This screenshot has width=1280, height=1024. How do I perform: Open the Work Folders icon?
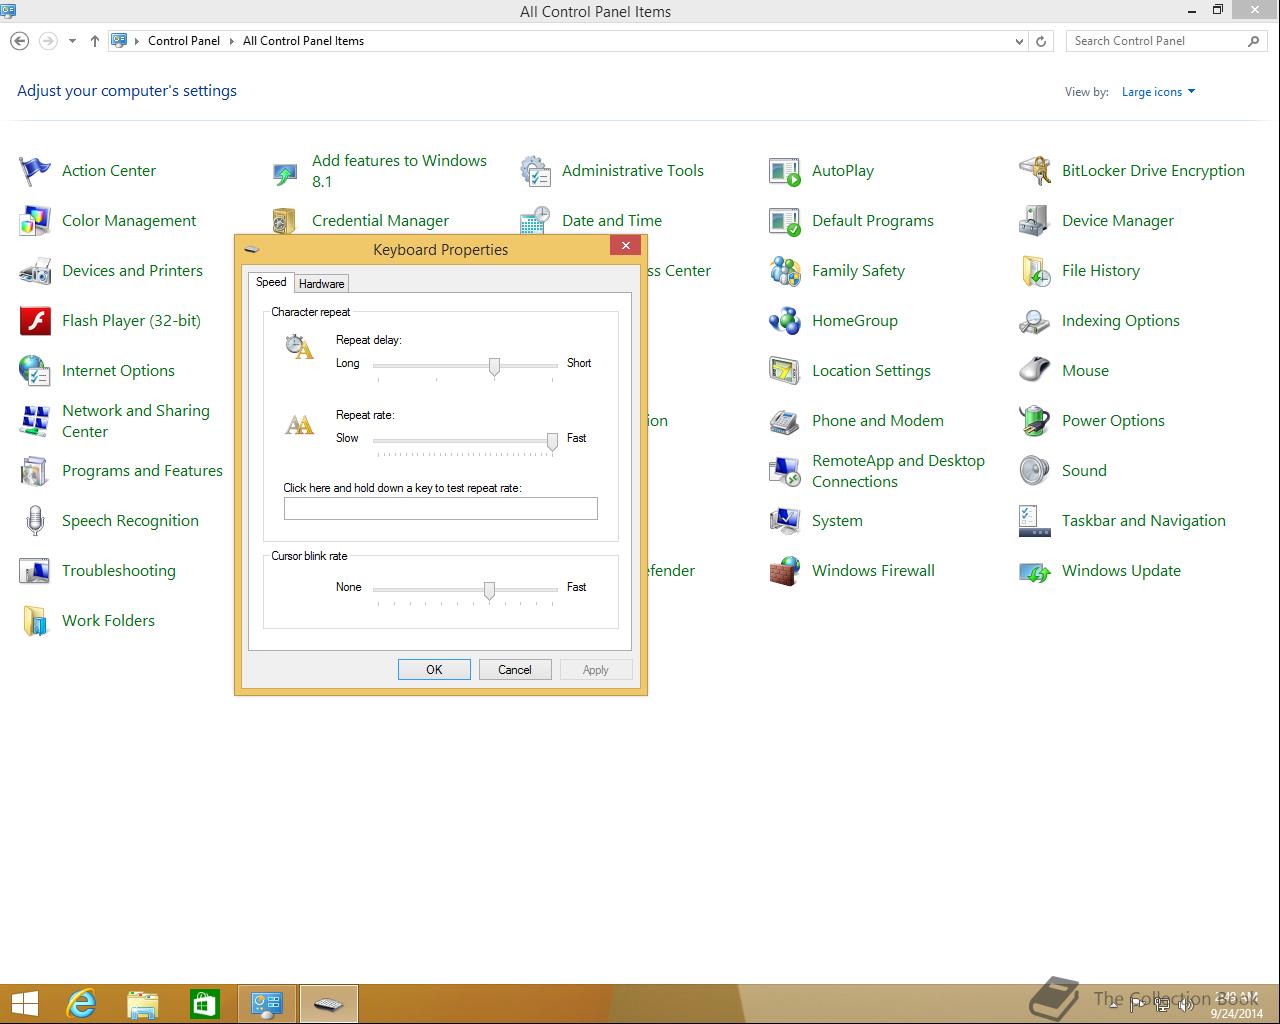pos(35,621)
